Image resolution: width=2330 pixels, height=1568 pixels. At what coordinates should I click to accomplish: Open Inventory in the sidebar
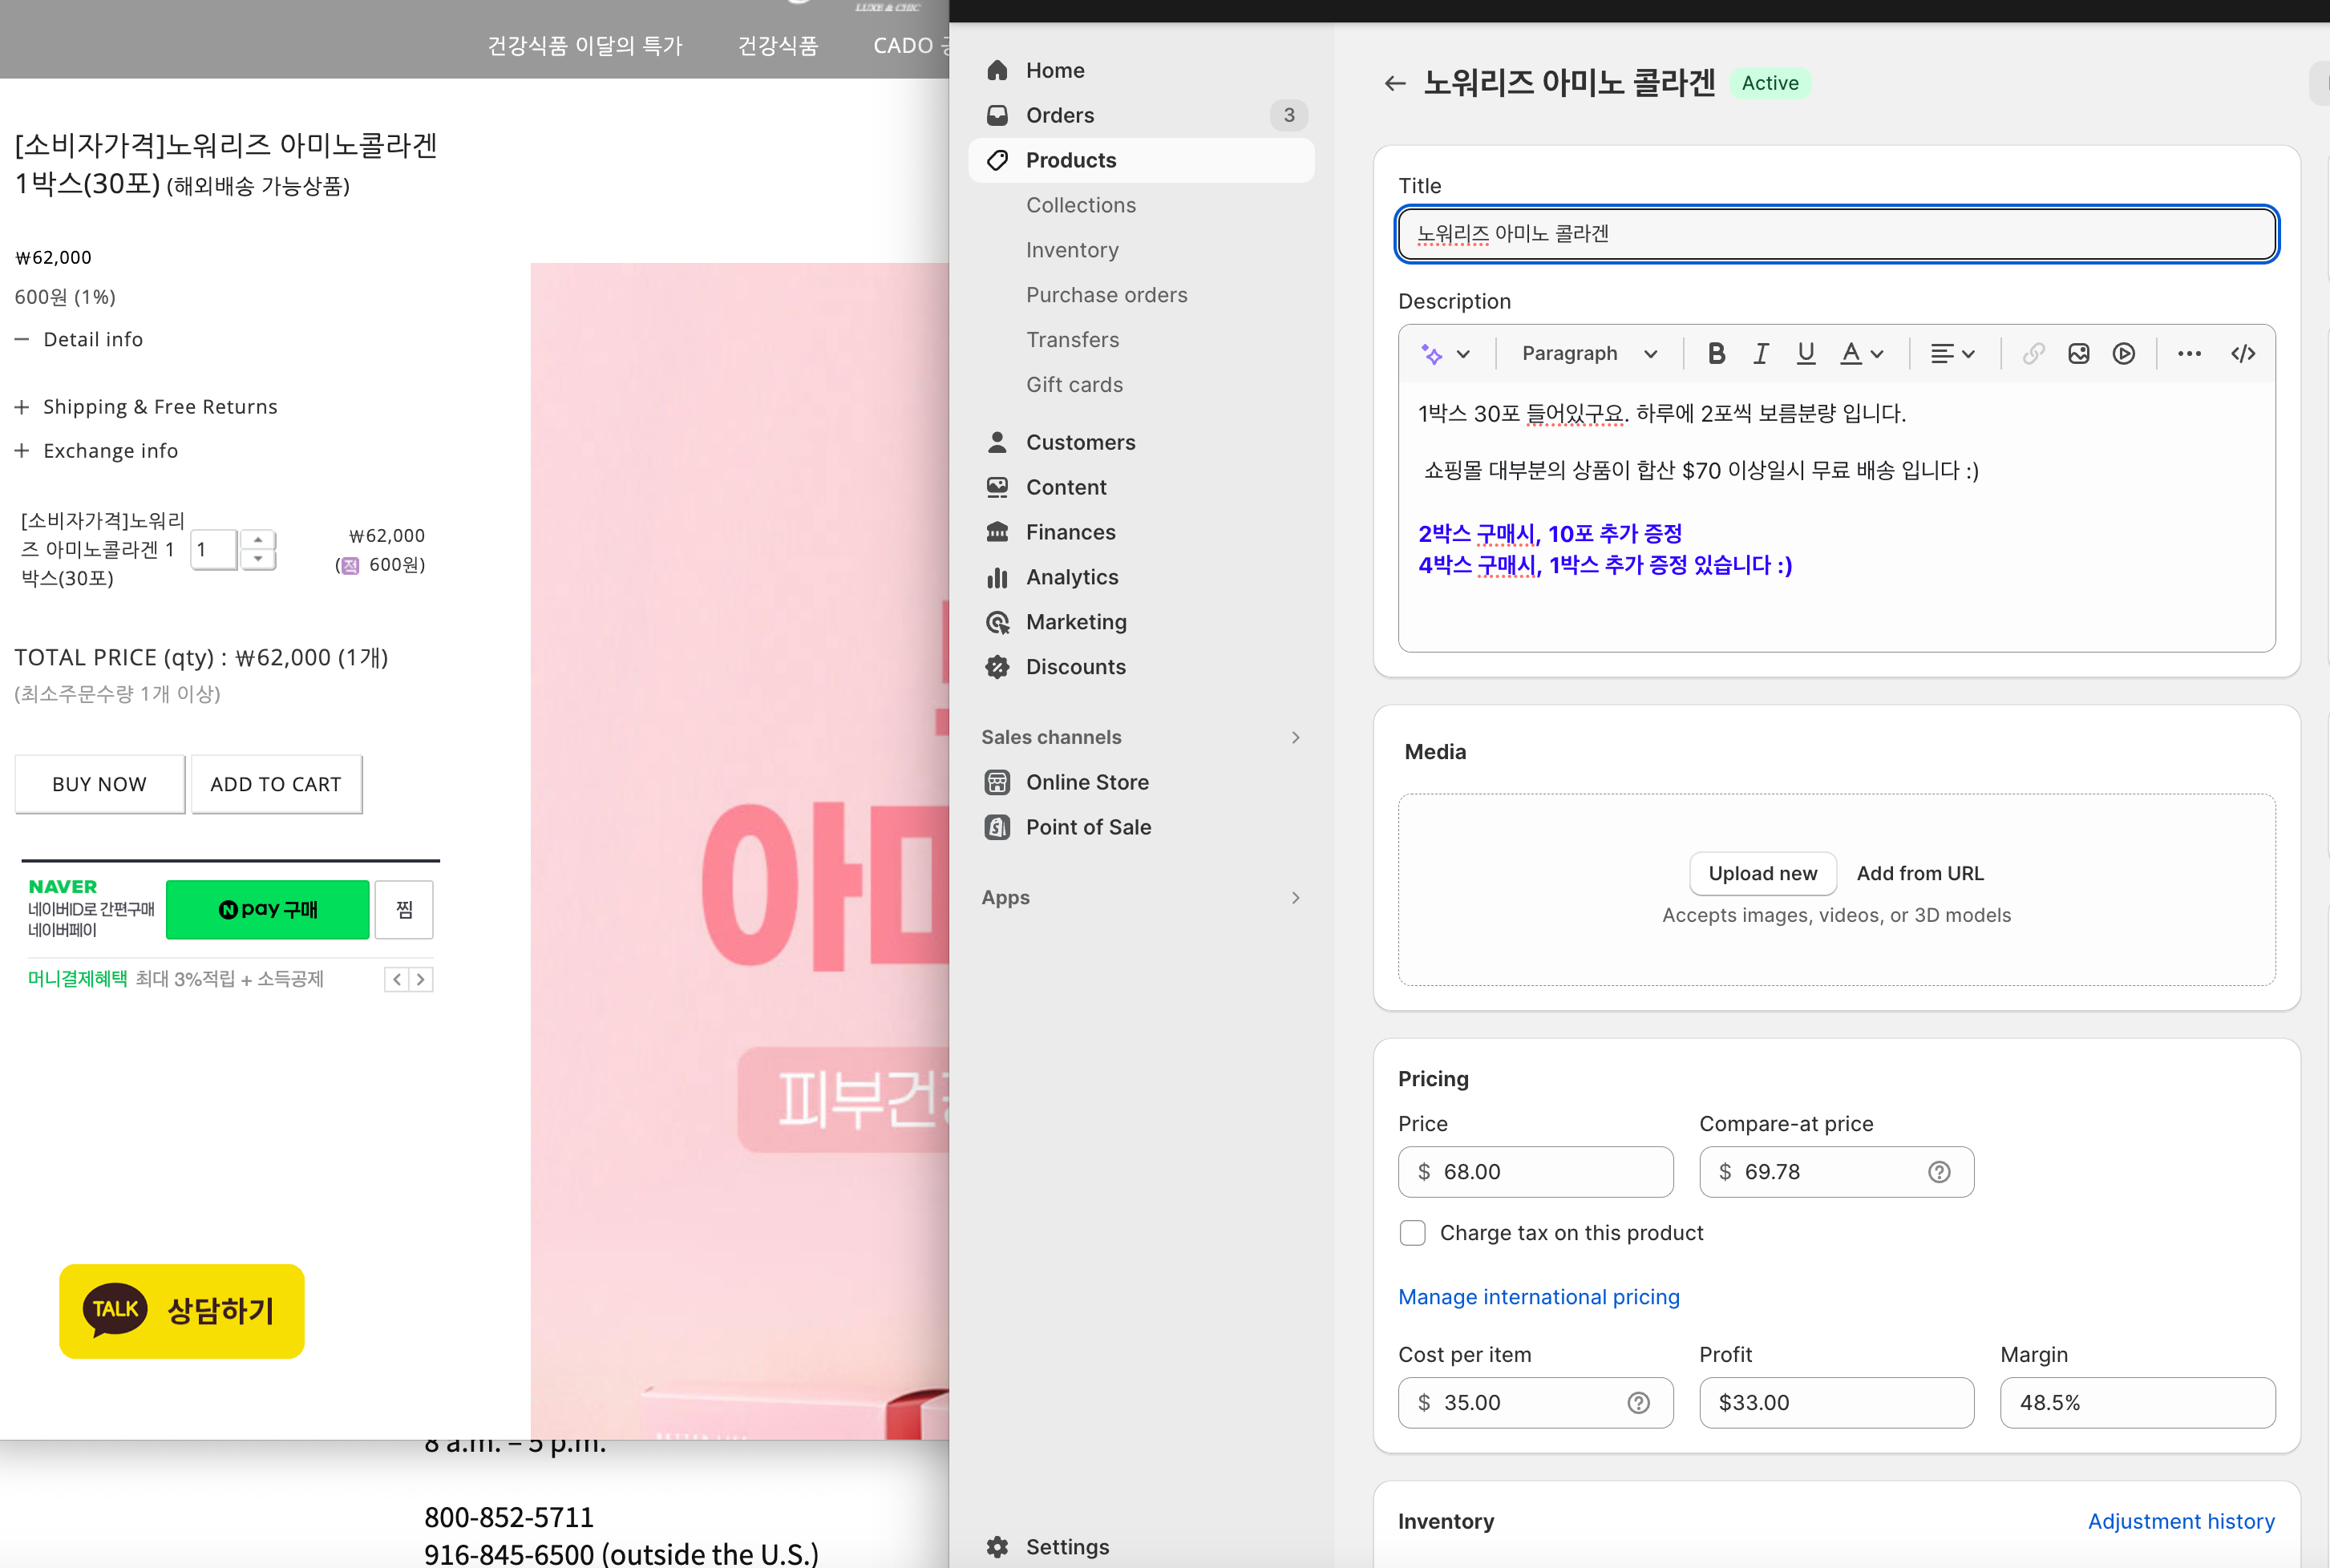click(x=1072, y=250)
